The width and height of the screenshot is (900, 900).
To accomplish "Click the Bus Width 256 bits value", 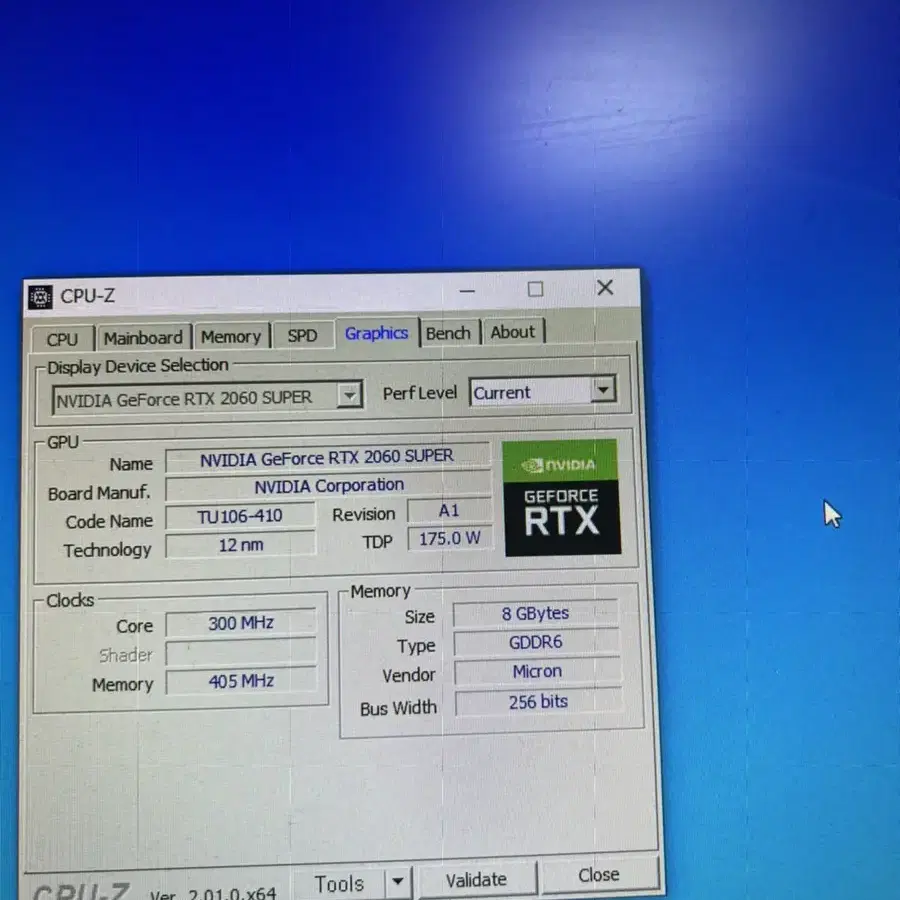I will pos(538,701).
